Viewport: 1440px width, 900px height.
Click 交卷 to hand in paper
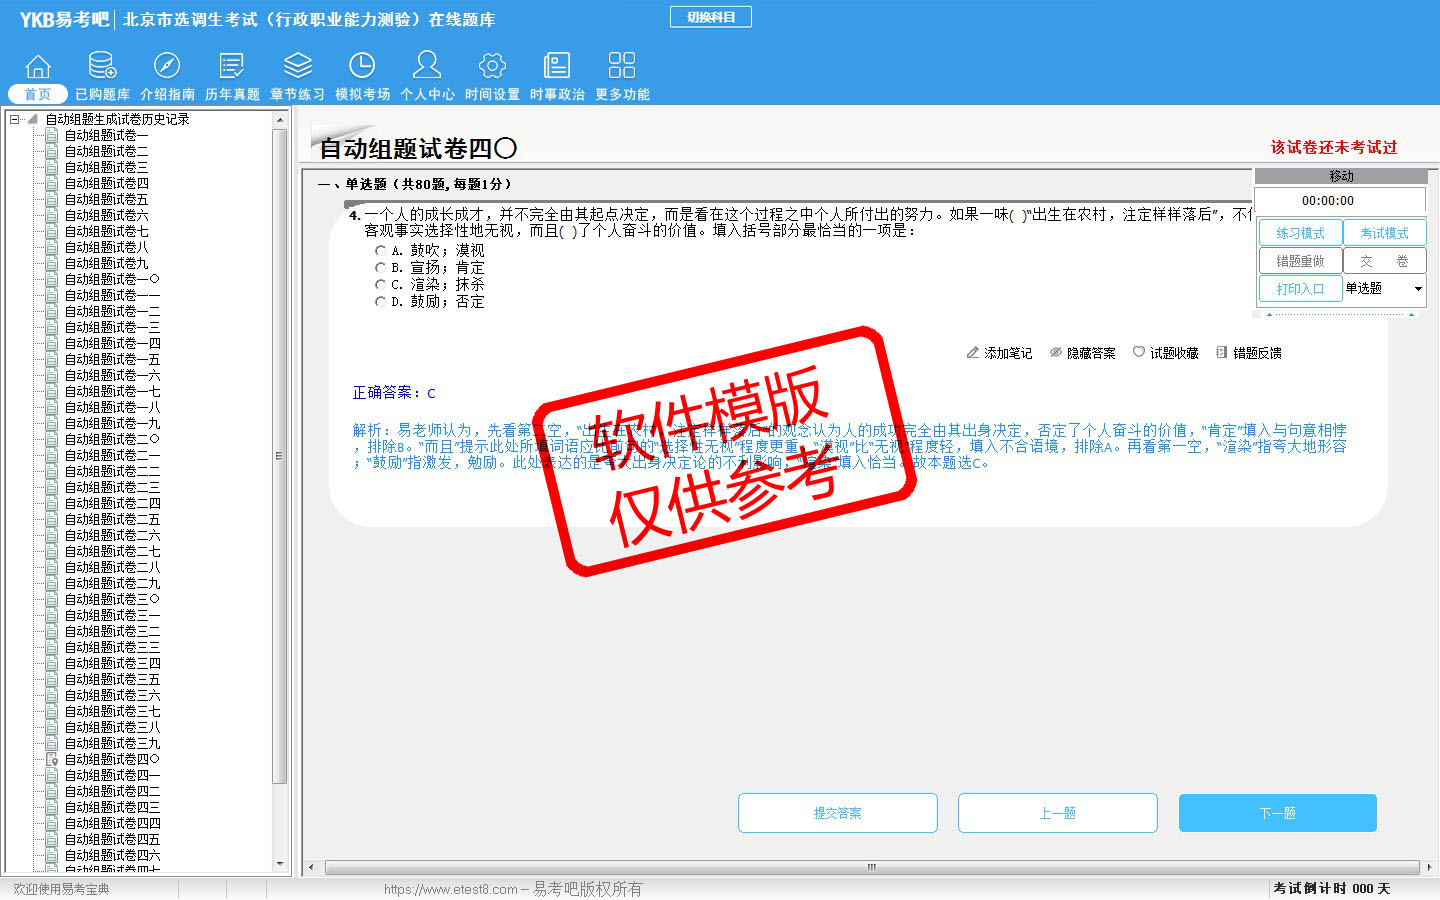(x=1384, y=261)
